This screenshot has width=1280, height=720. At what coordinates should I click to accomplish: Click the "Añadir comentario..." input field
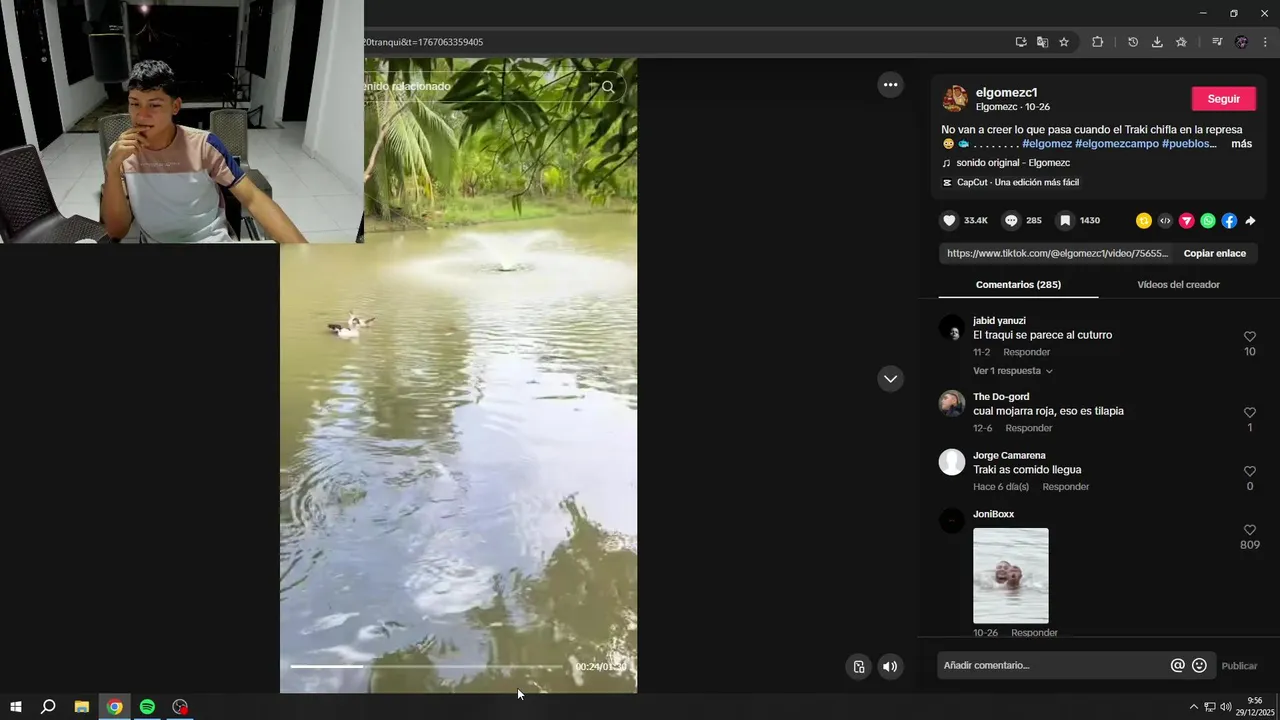(1050, 666)
